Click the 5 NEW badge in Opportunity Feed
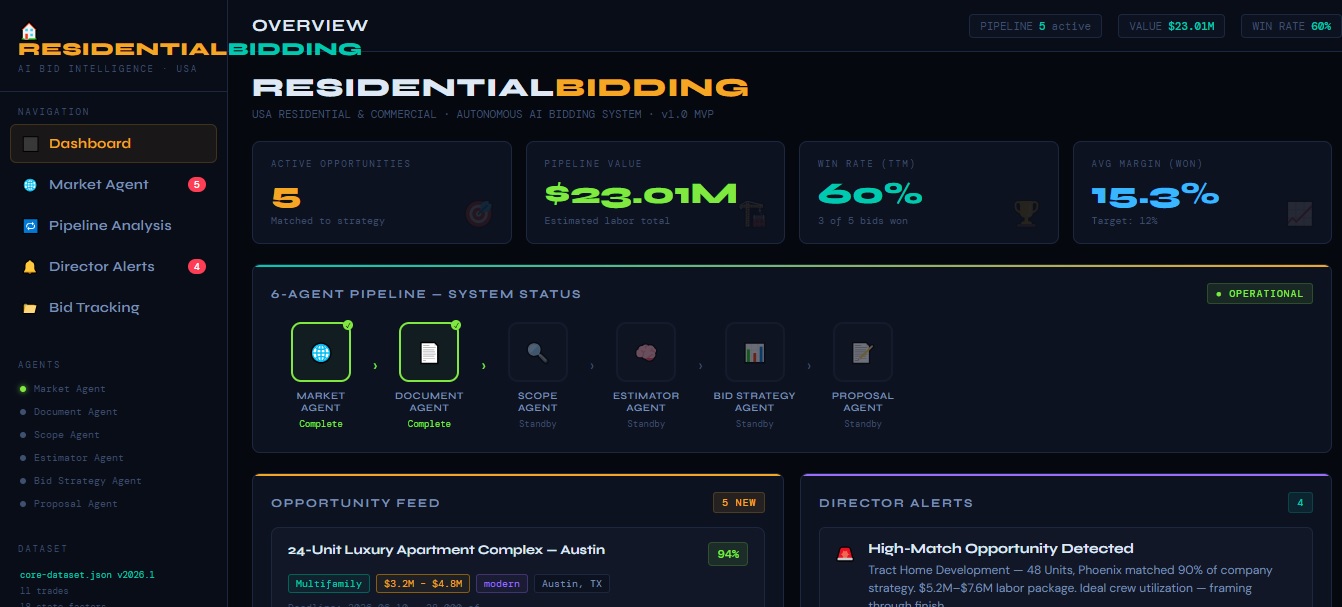 point(738,503)
